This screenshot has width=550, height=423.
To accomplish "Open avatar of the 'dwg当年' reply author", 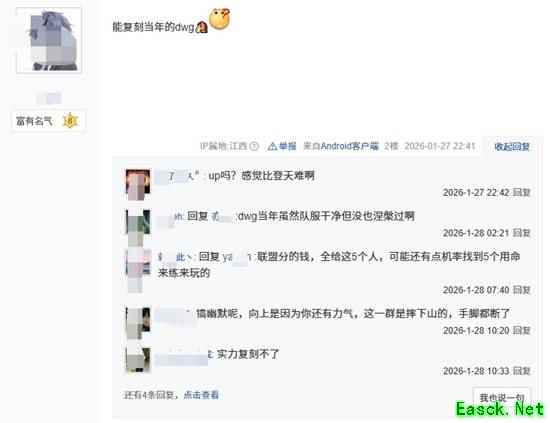I will [138, 222].
